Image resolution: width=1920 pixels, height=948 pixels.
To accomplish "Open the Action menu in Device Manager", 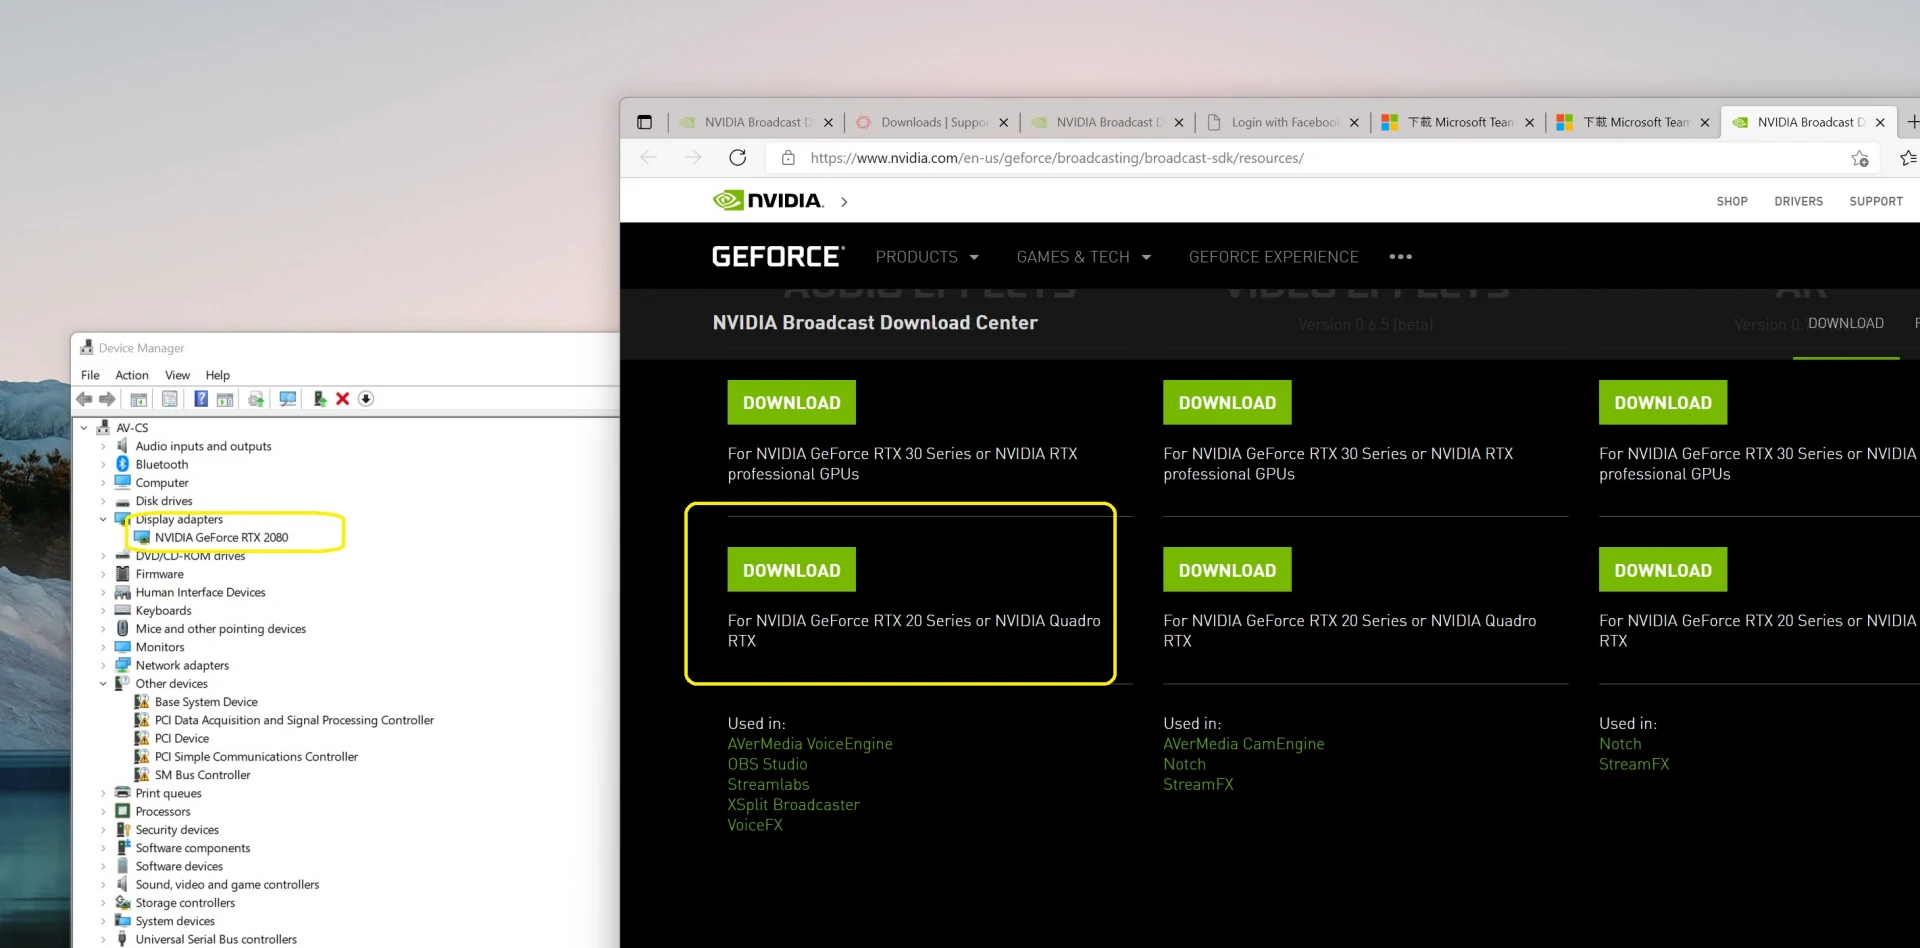I will [x=131, y=375].
